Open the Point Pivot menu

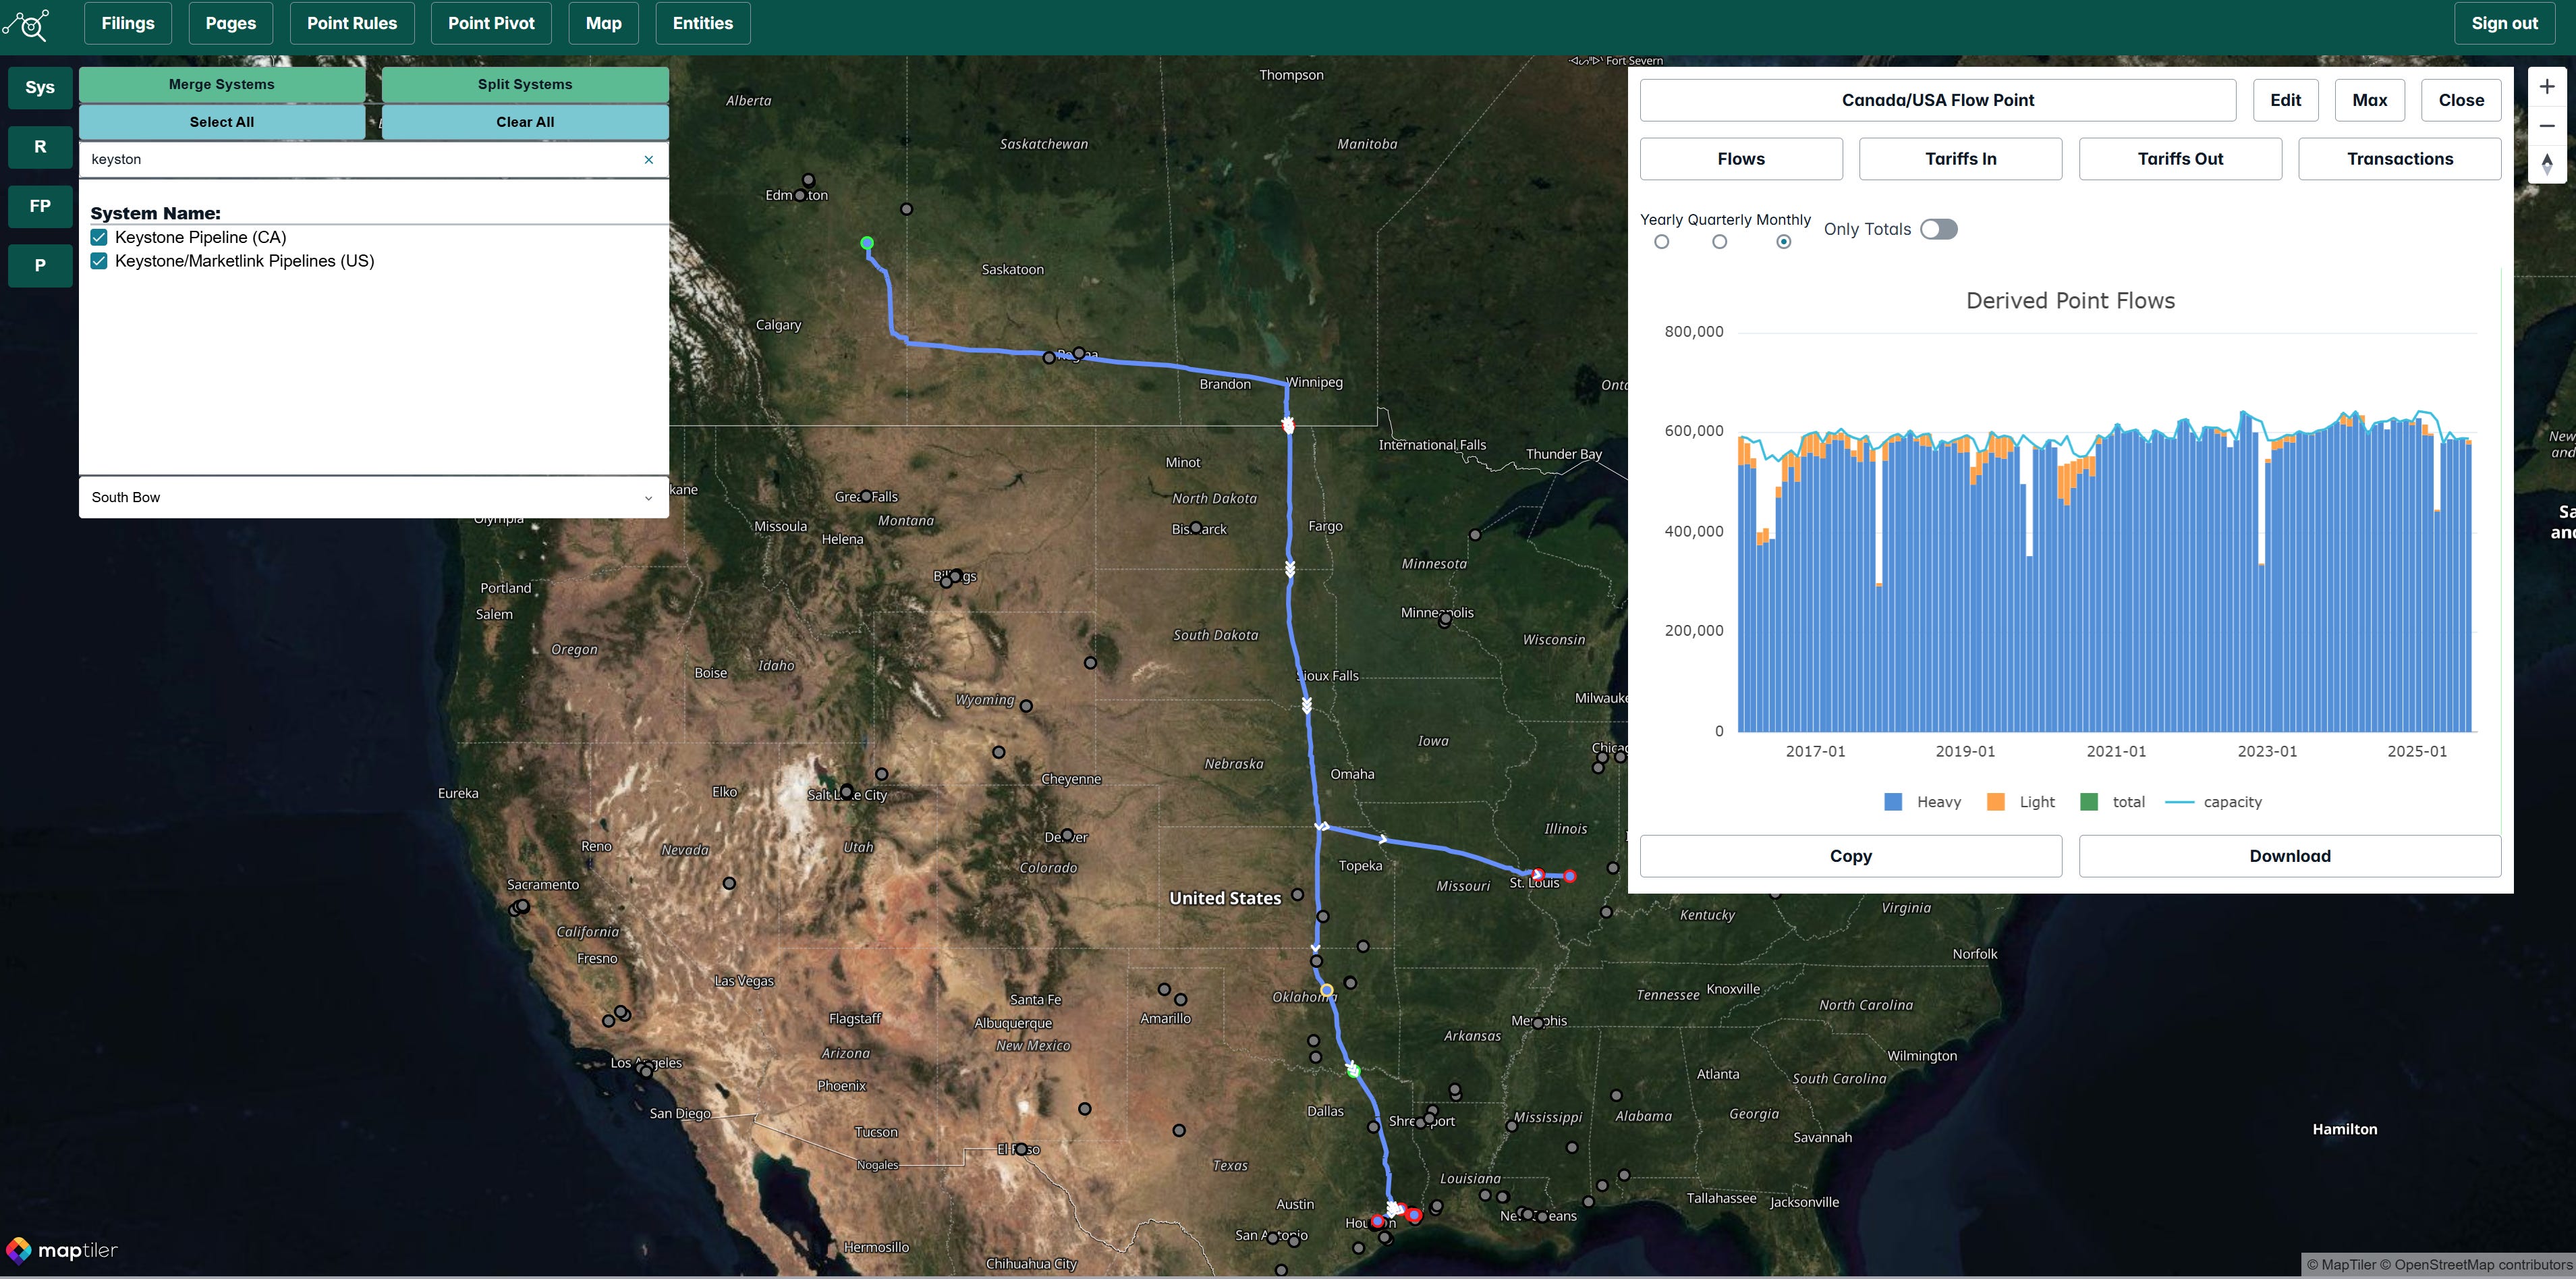[x=491, y=23]
